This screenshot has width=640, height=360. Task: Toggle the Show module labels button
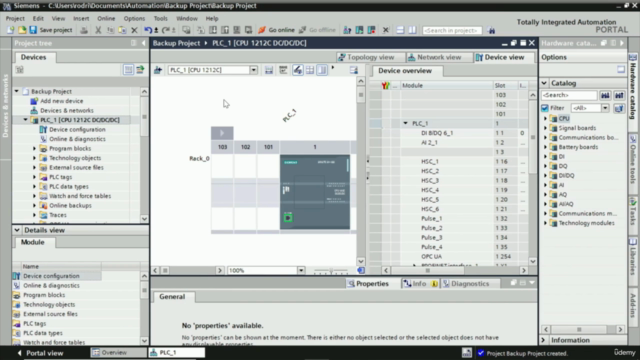tap(298, 70)
